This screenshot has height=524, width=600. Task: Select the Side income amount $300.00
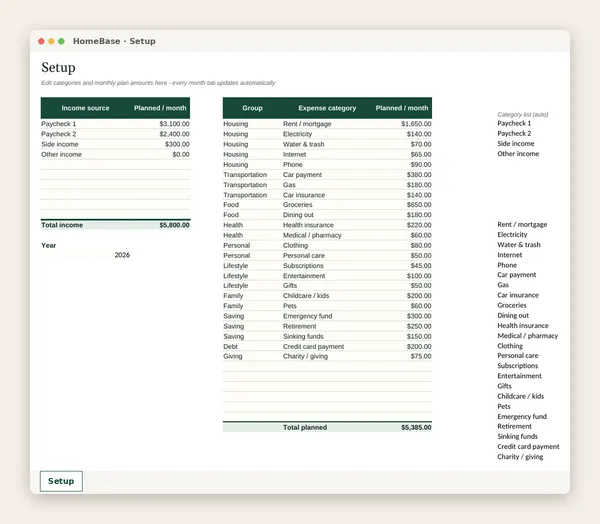click(177, 144)
